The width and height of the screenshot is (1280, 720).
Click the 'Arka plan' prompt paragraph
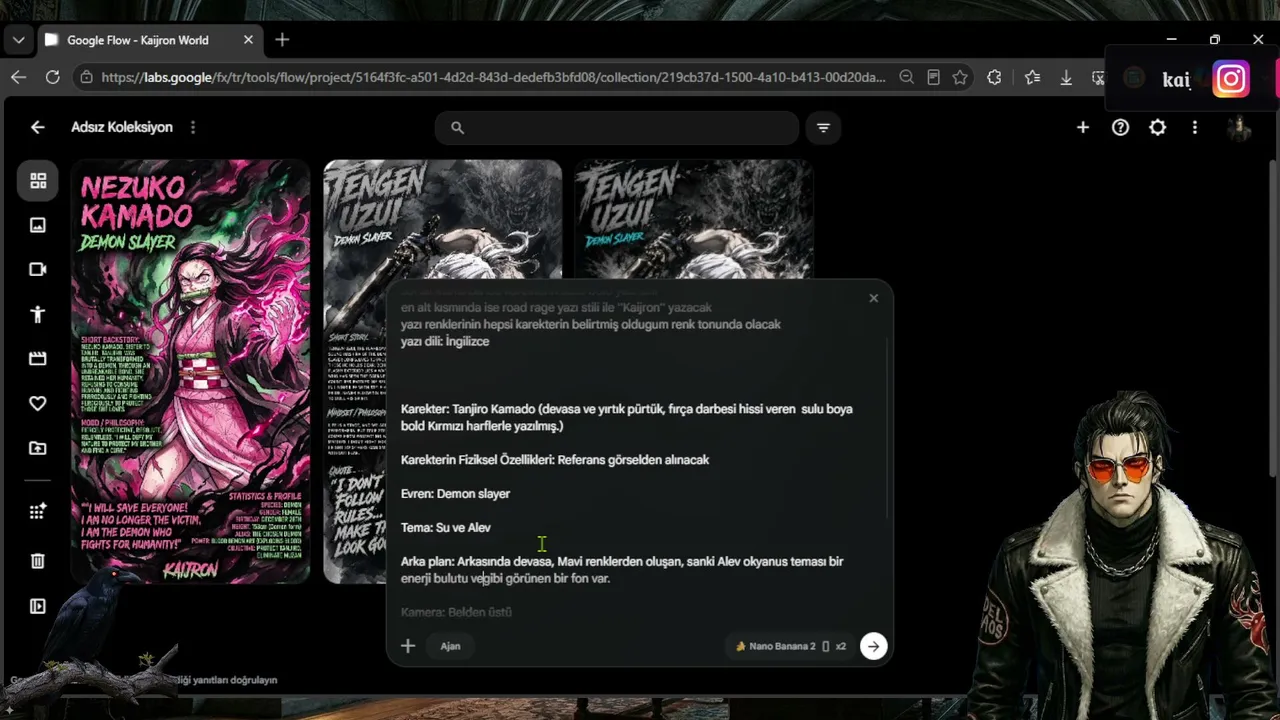622,570
